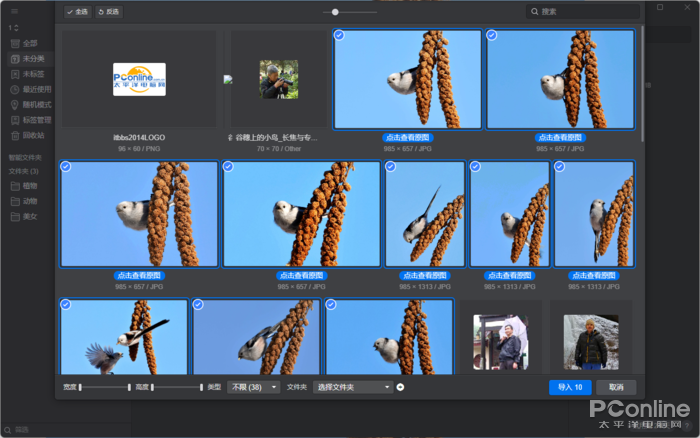Click the 全选 (Select all) button

pyautogui.click(x=77, y=12)
